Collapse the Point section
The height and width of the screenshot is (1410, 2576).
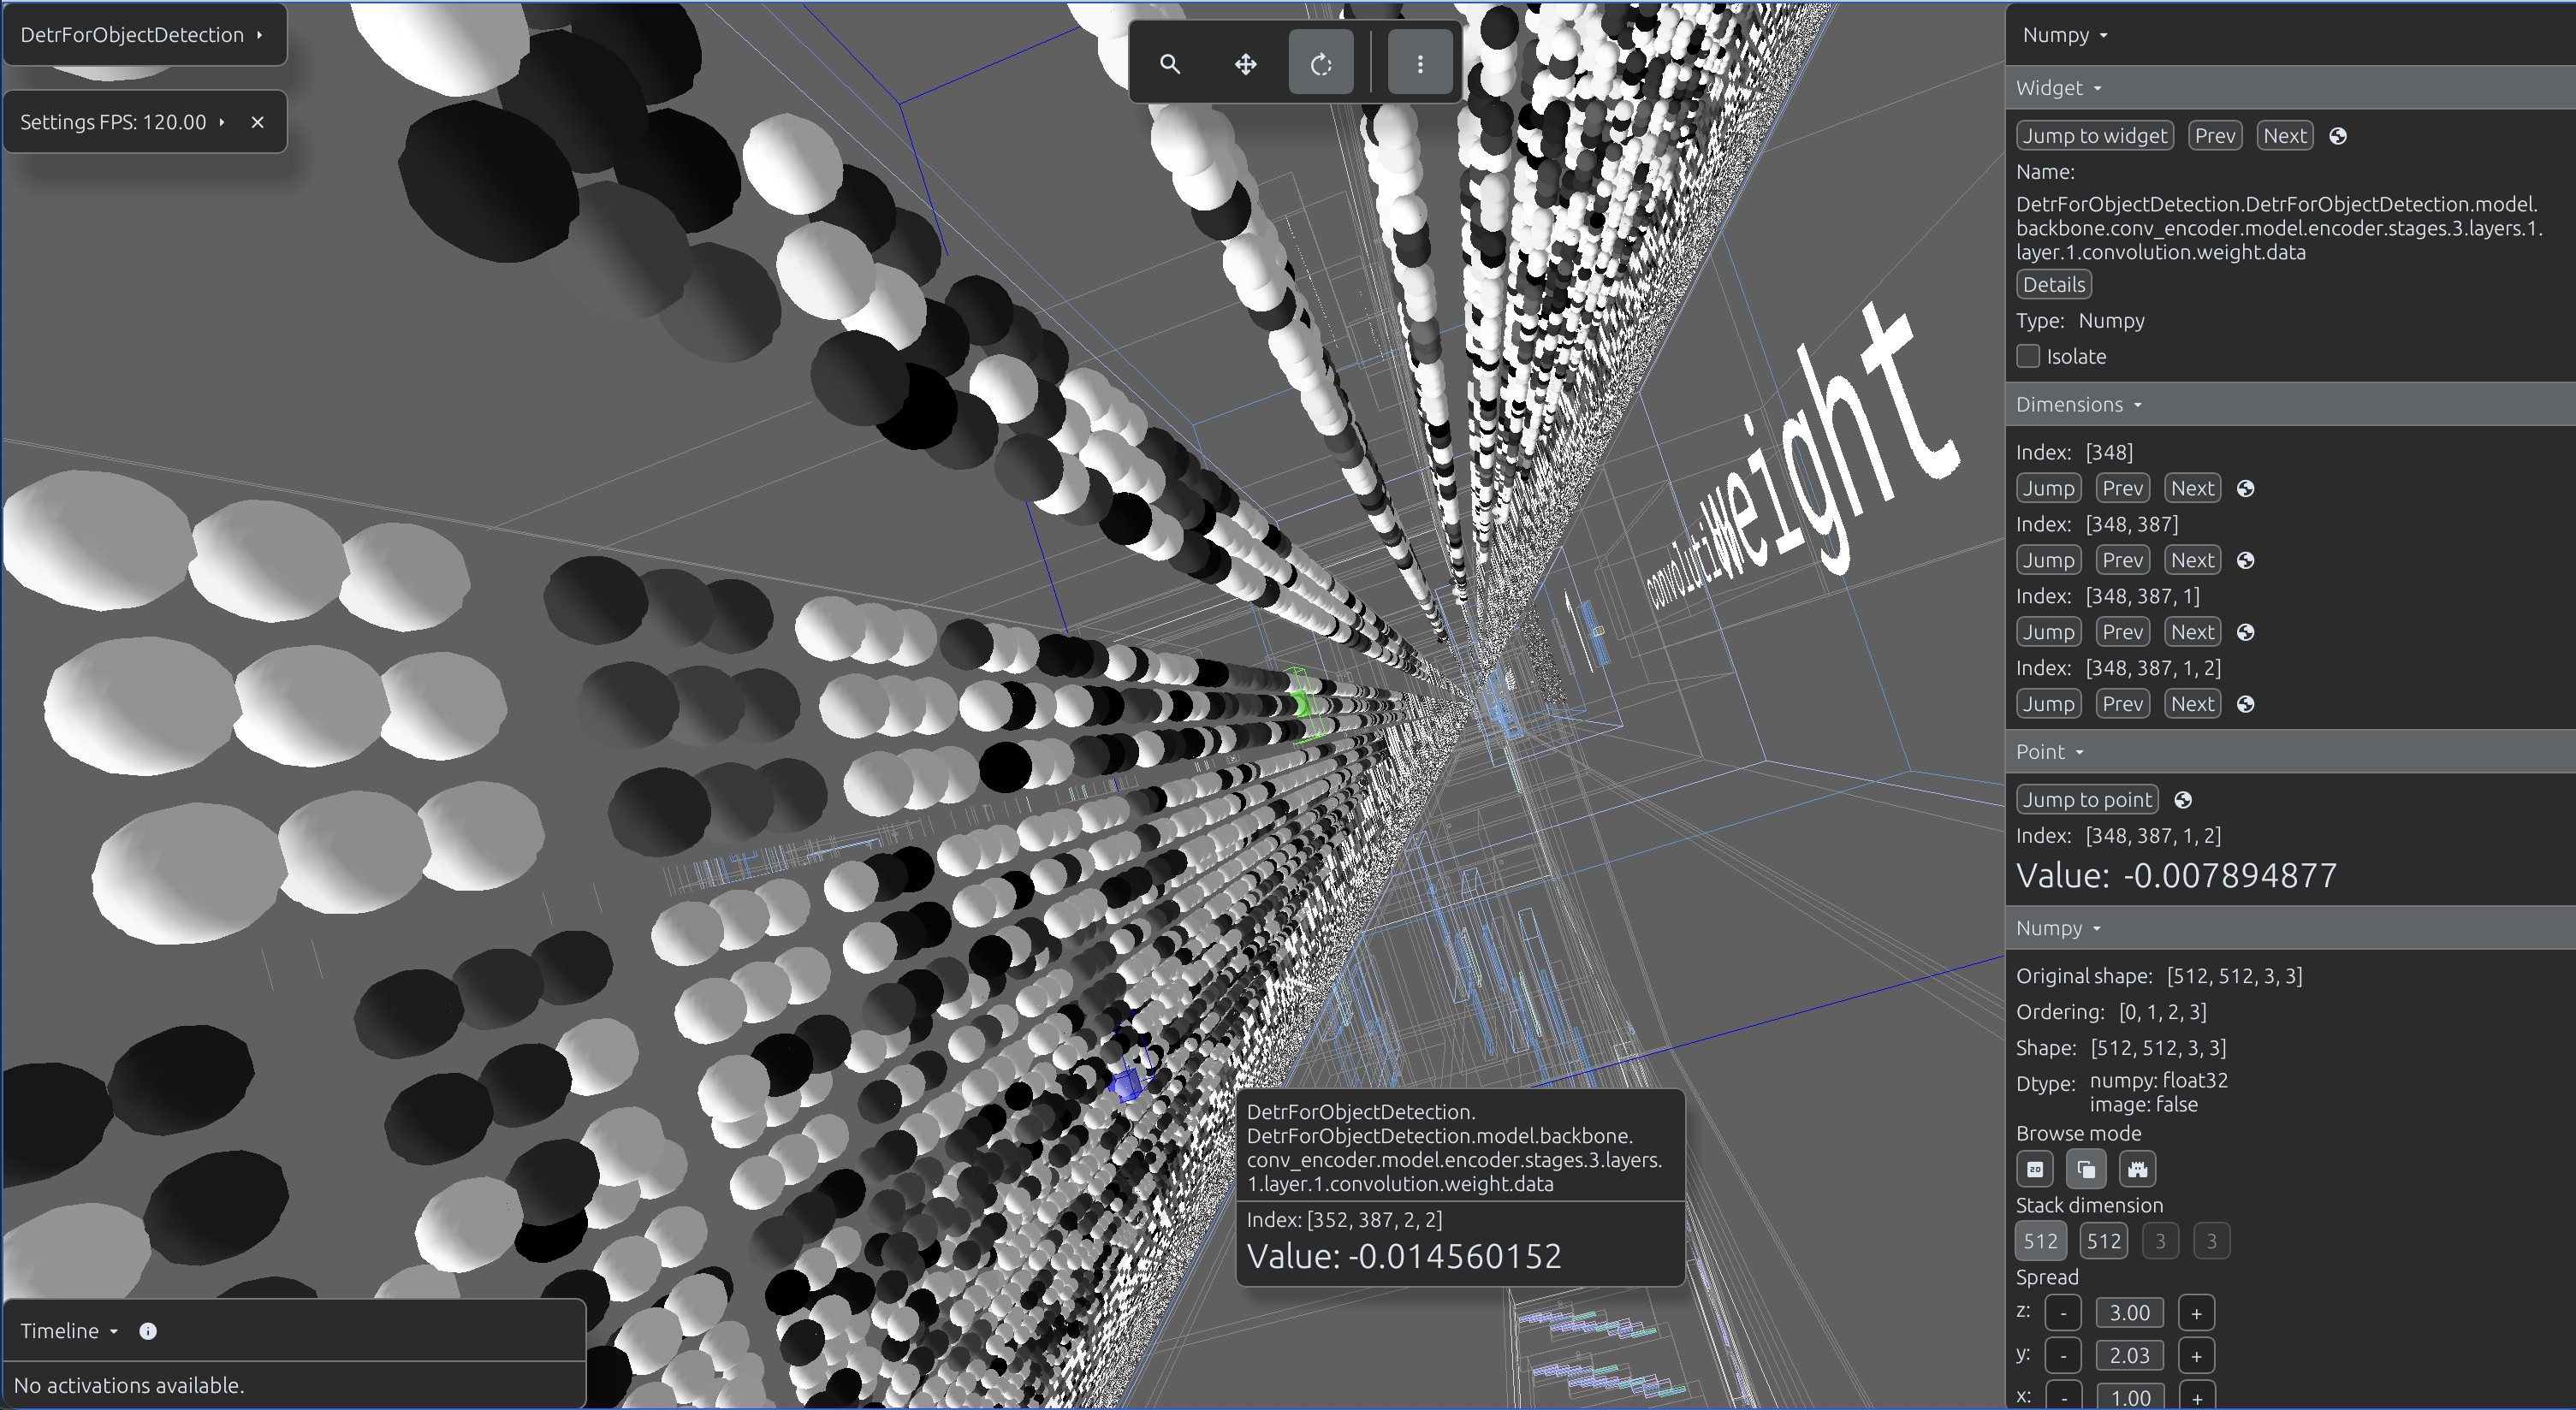2049,752
